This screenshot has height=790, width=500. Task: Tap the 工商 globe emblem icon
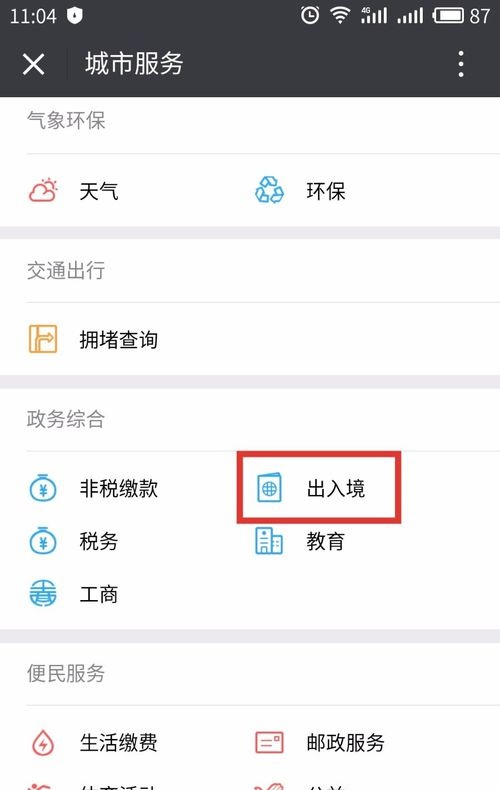click(43, 594)
